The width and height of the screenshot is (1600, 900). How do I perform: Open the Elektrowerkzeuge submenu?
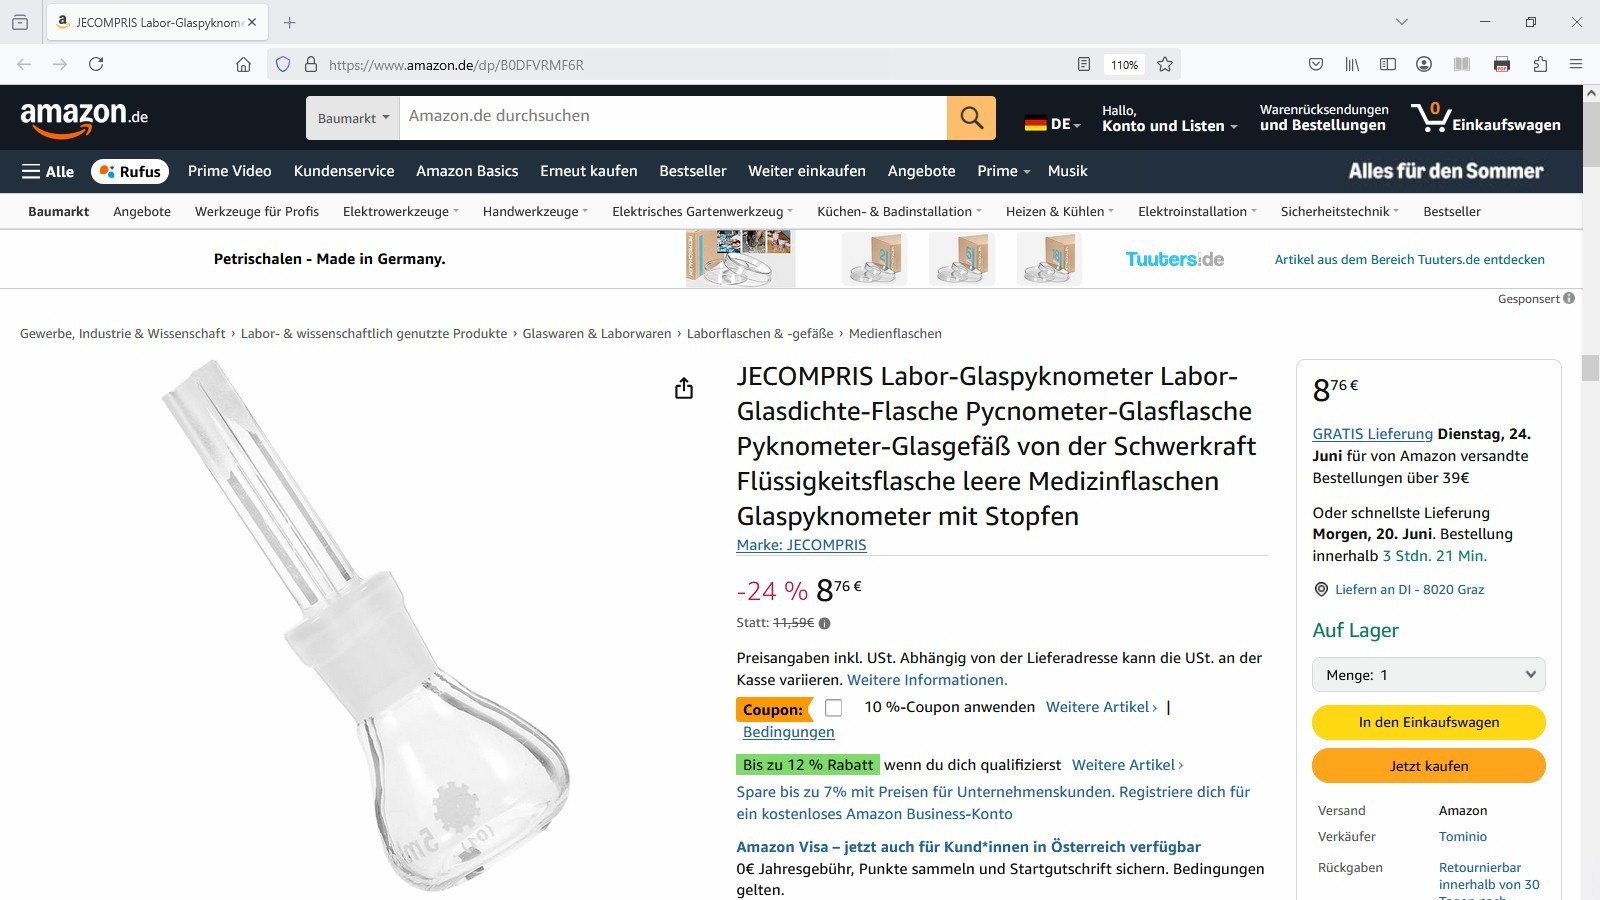(401, 211)
